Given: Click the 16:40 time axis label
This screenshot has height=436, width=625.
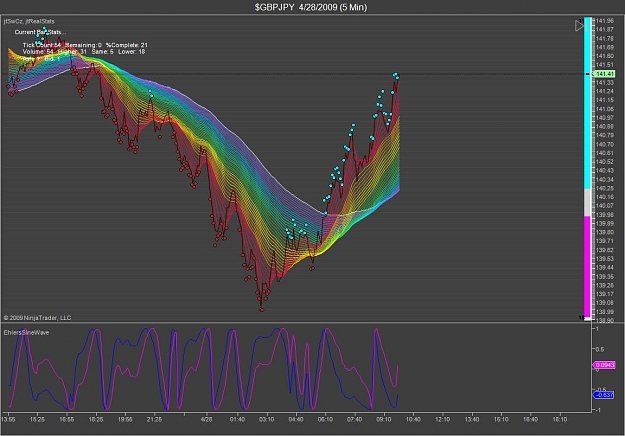Looking at the screenshot, I should pyautogui.click(x=530, y=419).
